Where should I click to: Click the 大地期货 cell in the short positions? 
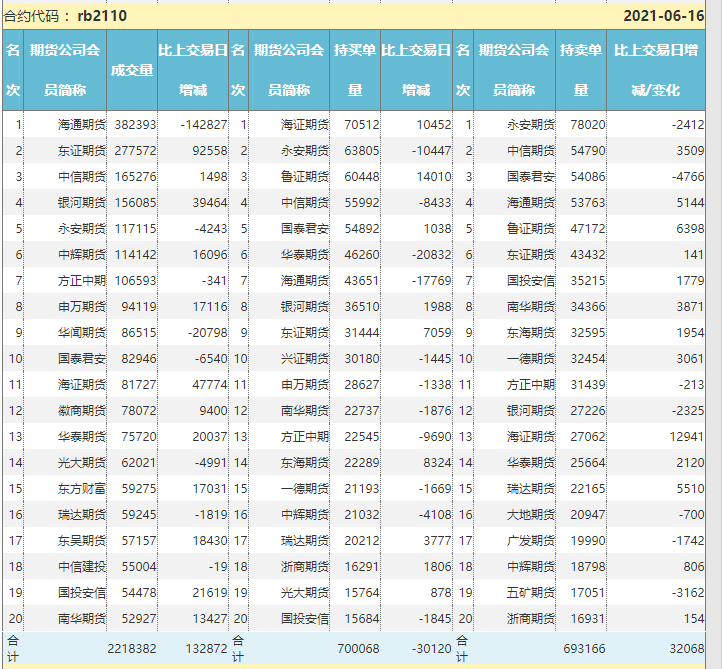[x=529, y=514]
